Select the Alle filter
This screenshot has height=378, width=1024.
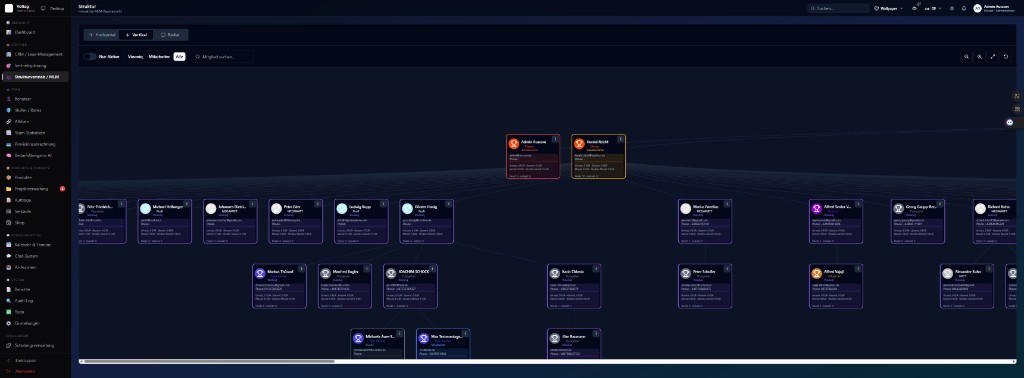[180, 57]
